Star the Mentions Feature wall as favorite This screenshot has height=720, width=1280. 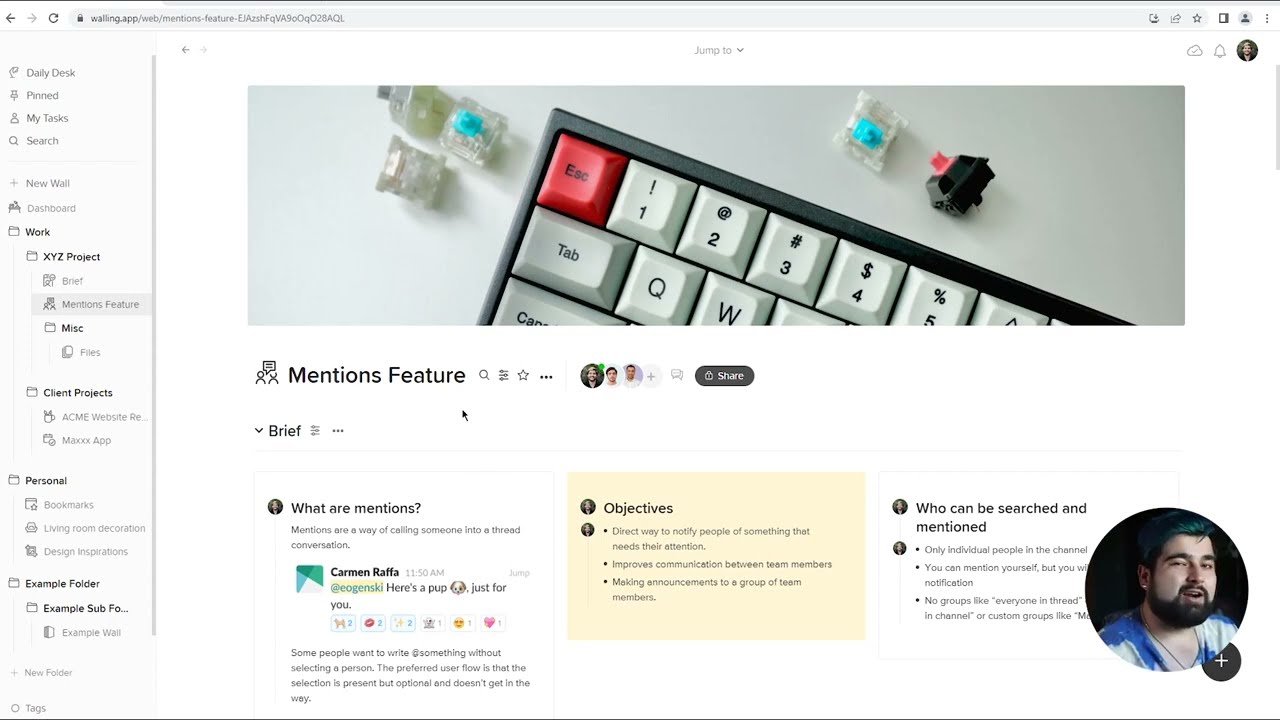523,376
